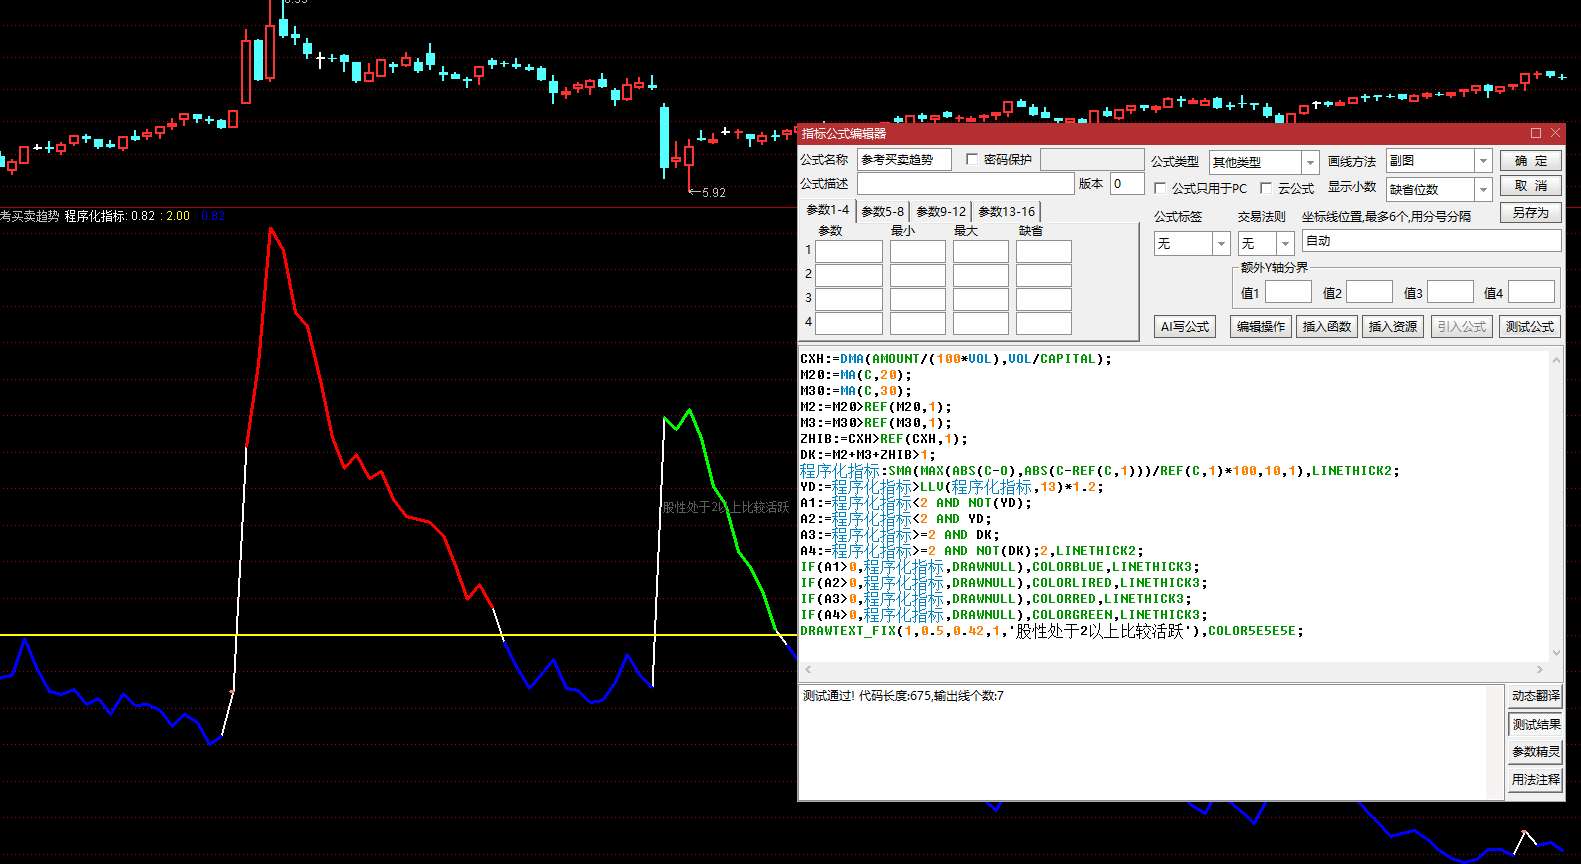
Task: Click the AI写公式 button
Action: (x=1184, y=327)
